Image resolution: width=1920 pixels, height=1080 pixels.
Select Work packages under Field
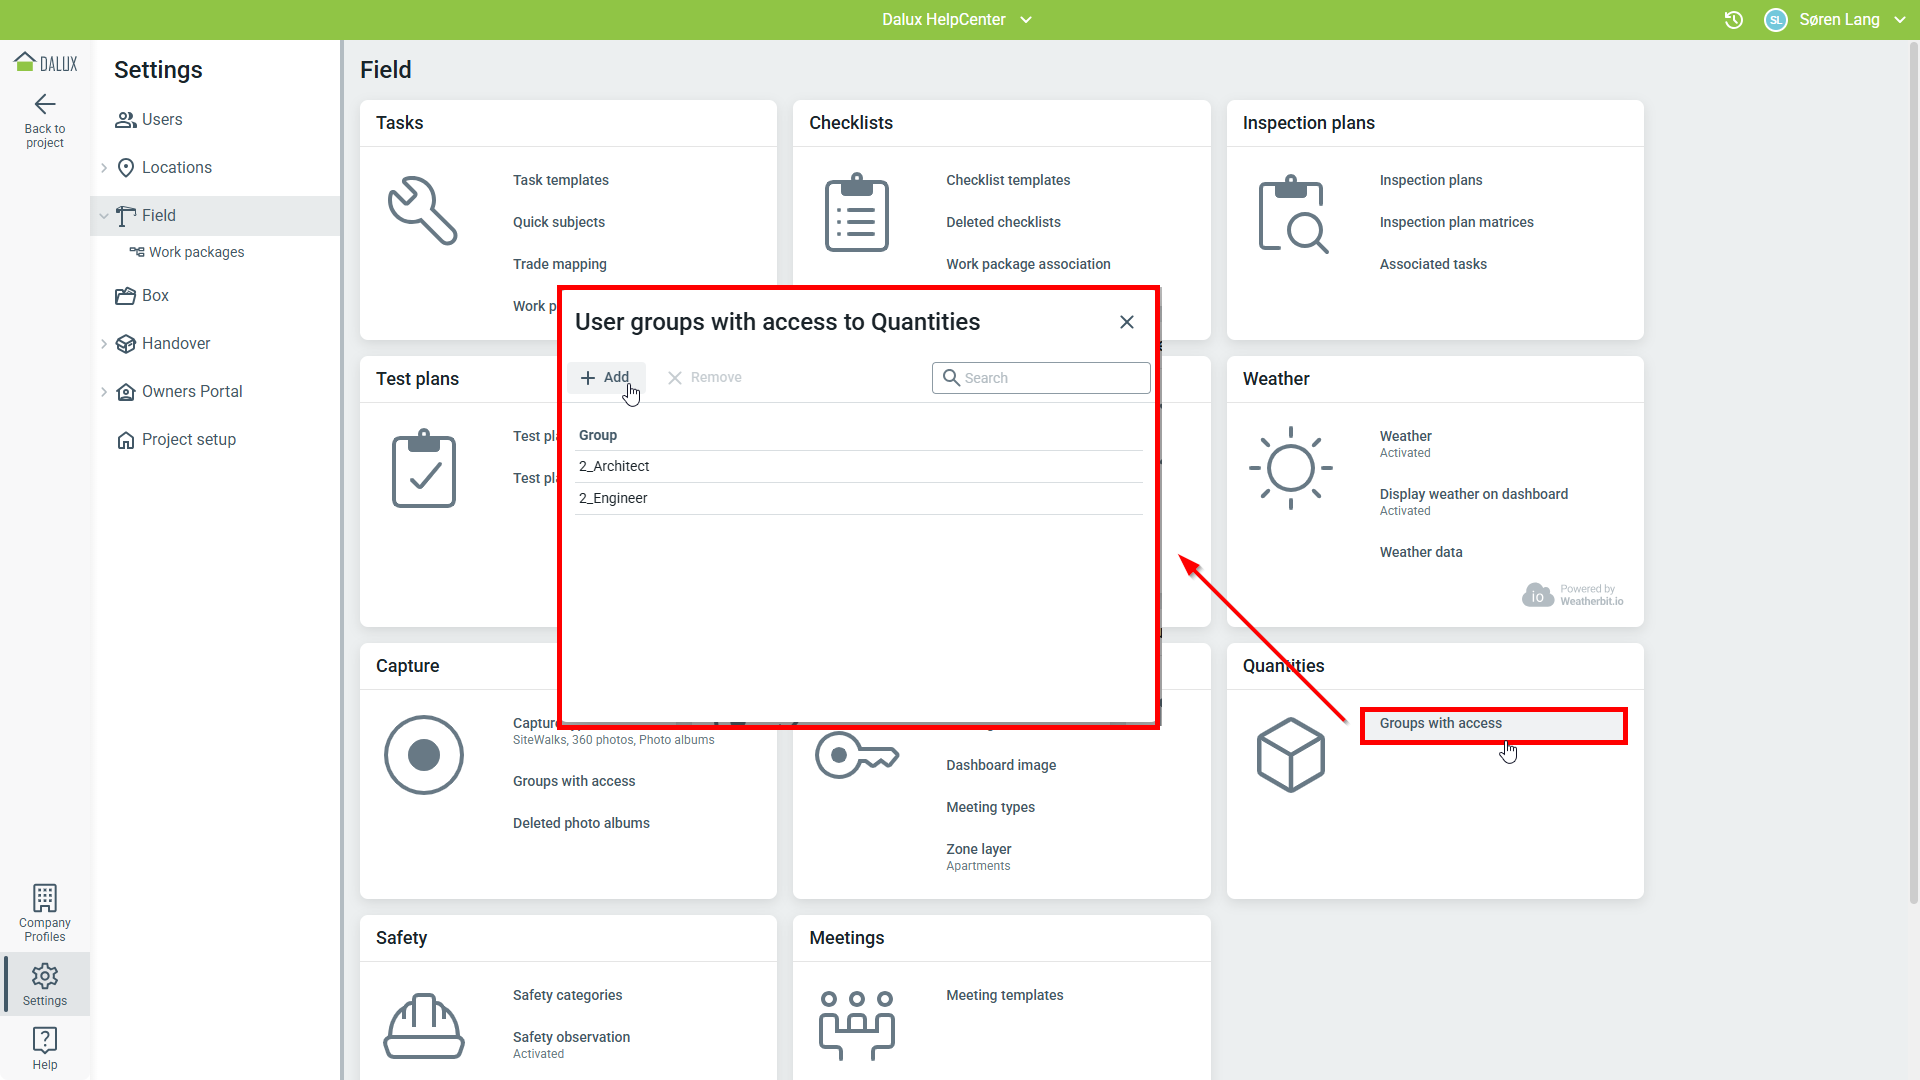pos(196,252)
